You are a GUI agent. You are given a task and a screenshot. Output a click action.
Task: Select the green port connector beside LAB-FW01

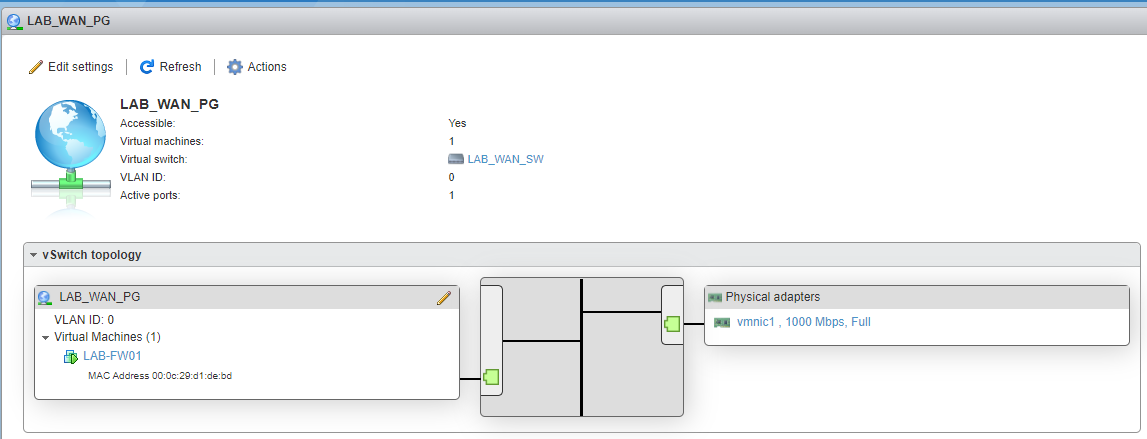tap(491, 377)
